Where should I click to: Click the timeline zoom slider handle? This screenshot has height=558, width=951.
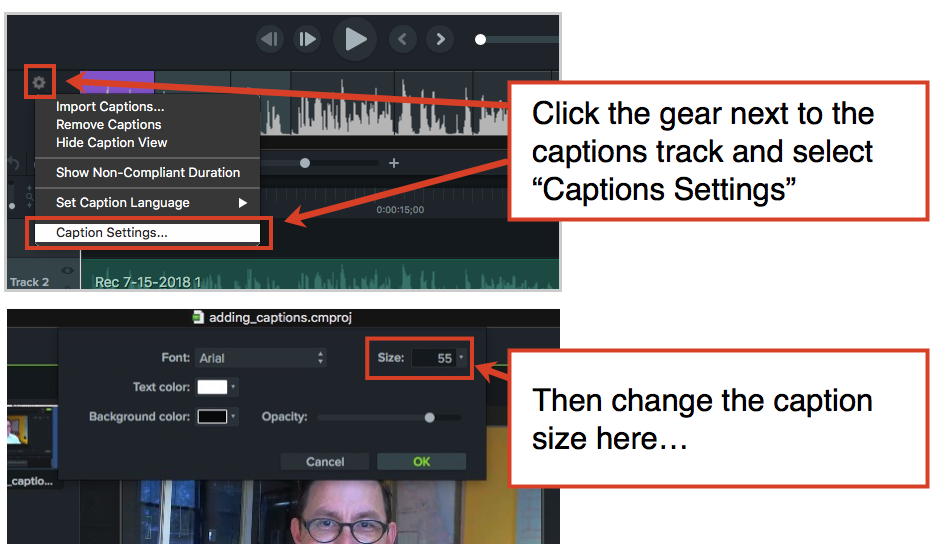[x=305, y=163]
